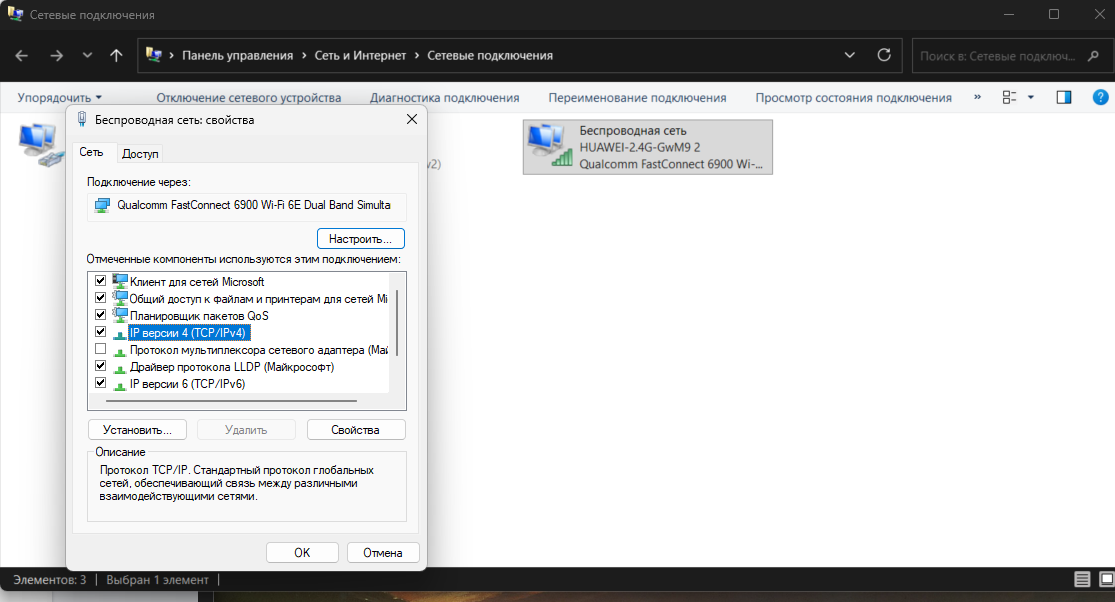Expand the address bar history dropdown
The image size is (1115, 602).
point(850,55)
